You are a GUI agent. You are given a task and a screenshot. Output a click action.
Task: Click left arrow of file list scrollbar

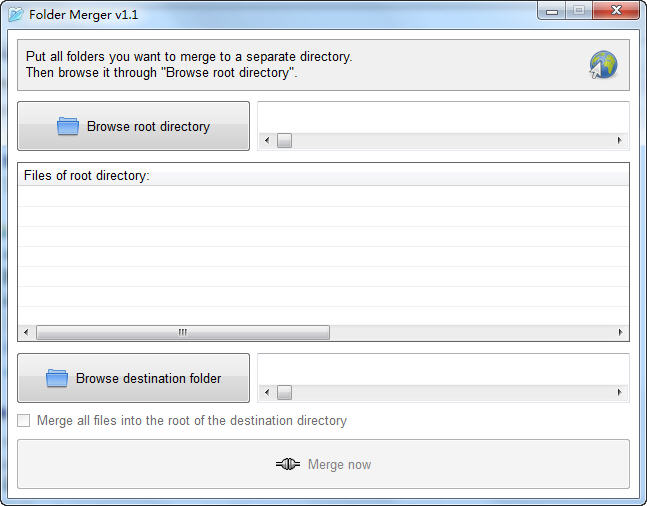coord(26,332)
